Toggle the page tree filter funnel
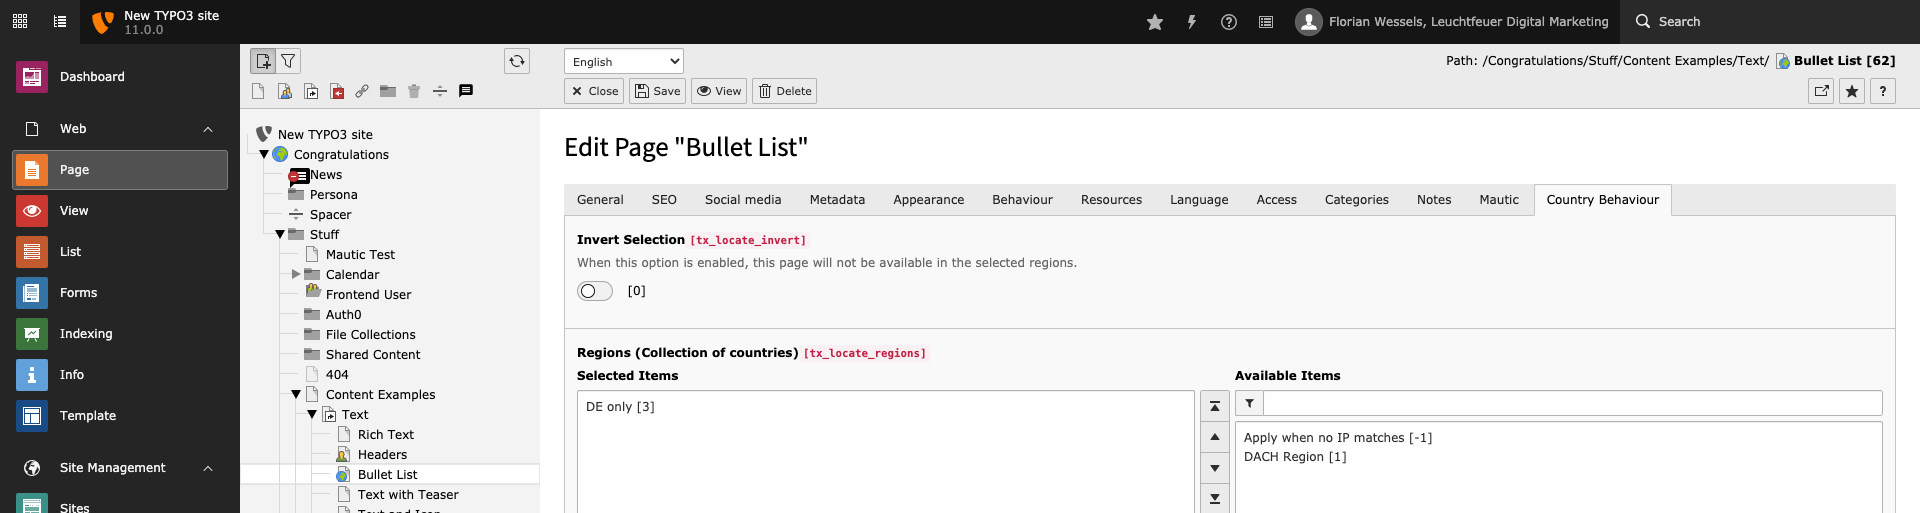 288,61
